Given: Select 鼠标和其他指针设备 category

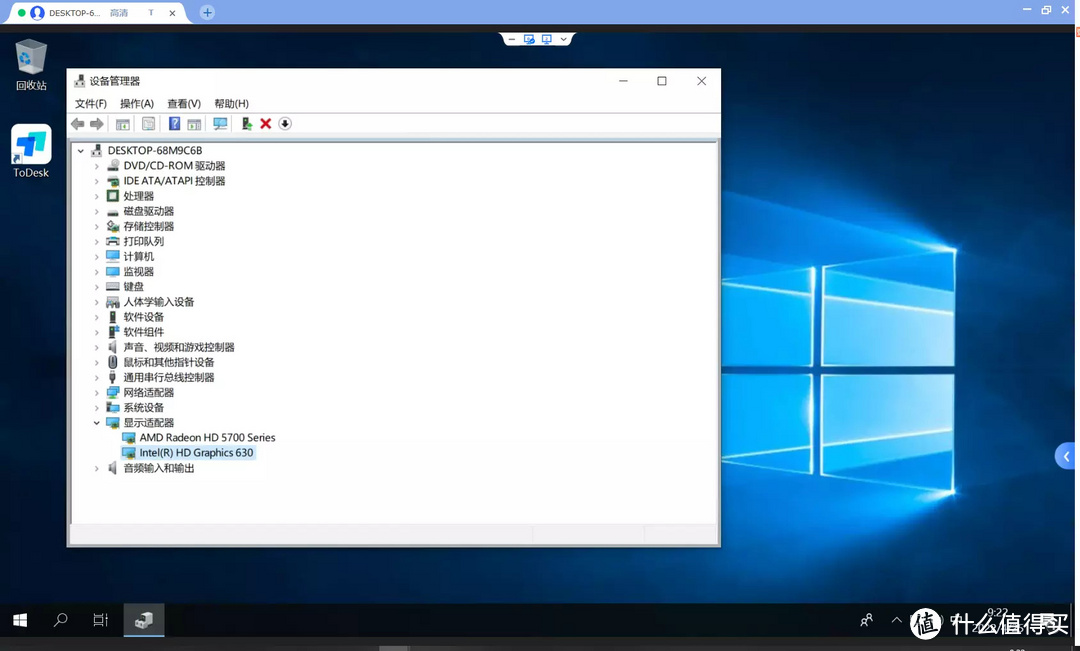Looking at the screenshot, I should click(x=169, y=362).
